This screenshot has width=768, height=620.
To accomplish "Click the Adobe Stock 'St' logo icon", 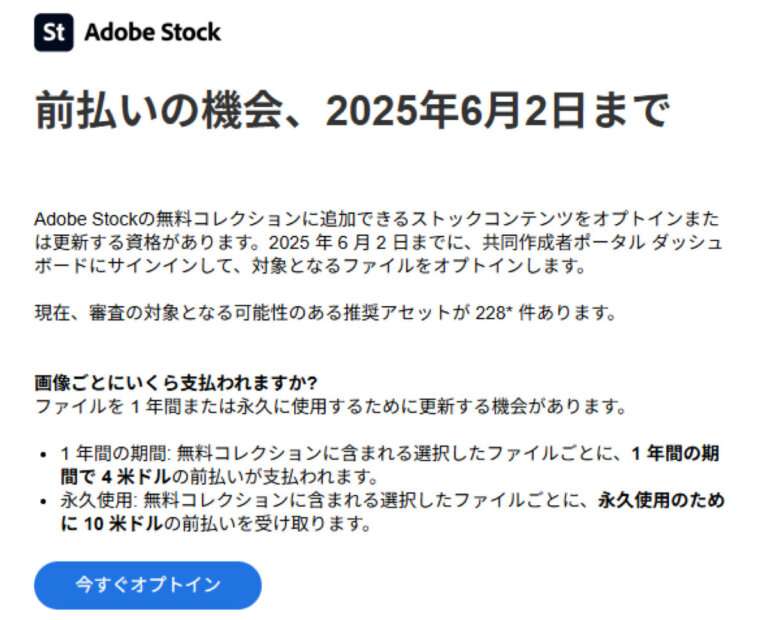I will [53, 32].
